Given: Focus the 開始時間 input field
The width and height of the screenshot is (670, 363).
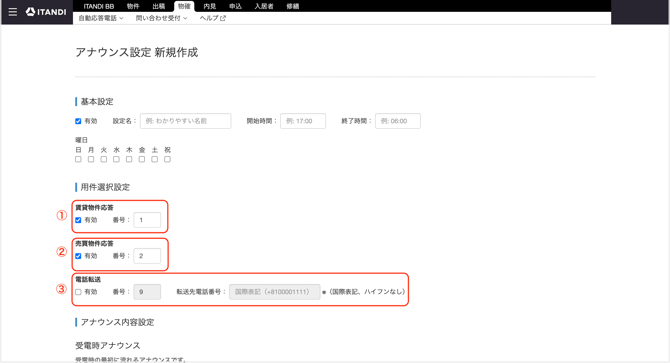Looking at the screenshot, I should click(x=303, y=121).
